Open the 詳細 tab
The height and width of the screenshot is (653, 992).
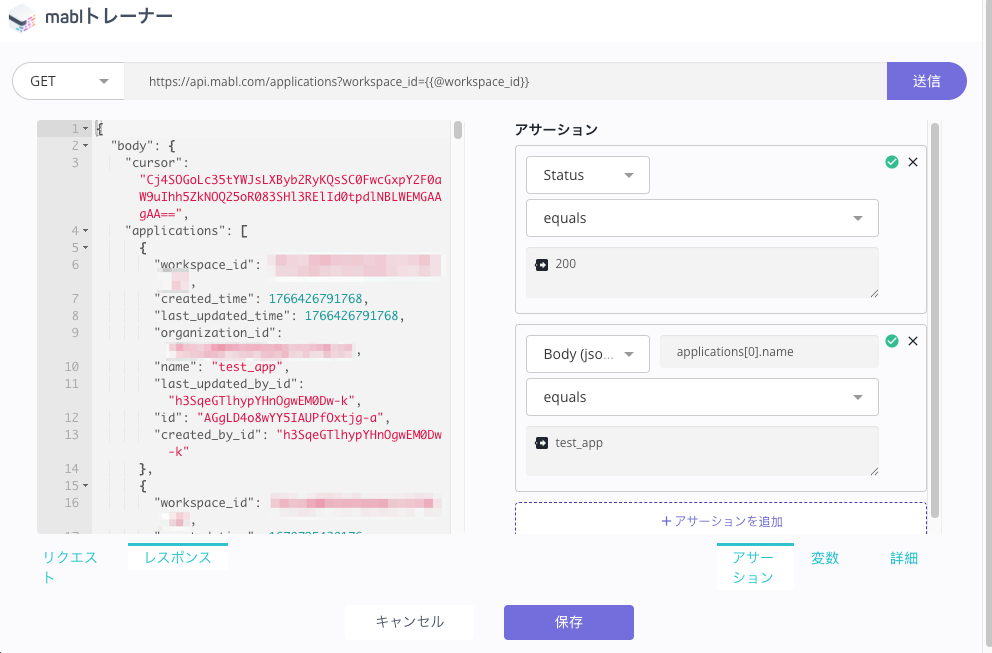coord(903,558)
